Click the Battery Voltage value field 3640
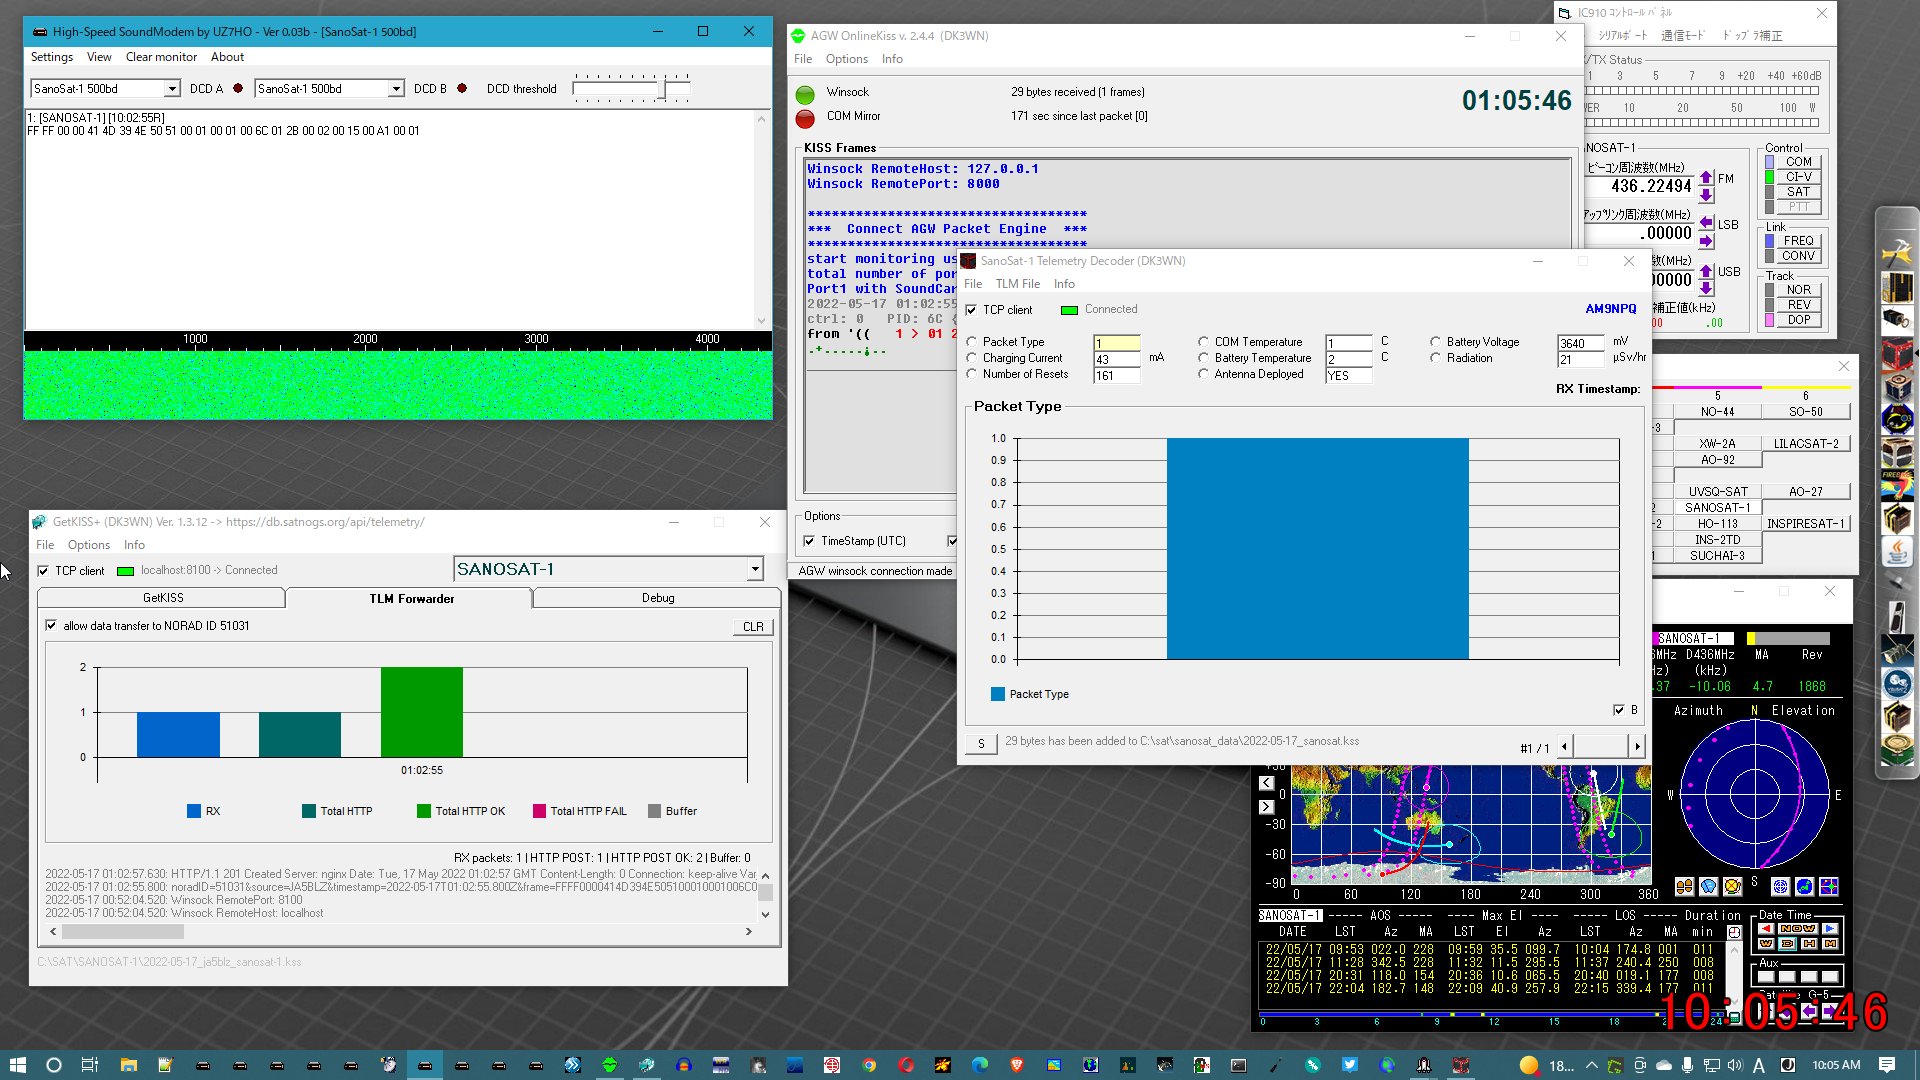1920x1080 pixels. (x=1581, y=343)
